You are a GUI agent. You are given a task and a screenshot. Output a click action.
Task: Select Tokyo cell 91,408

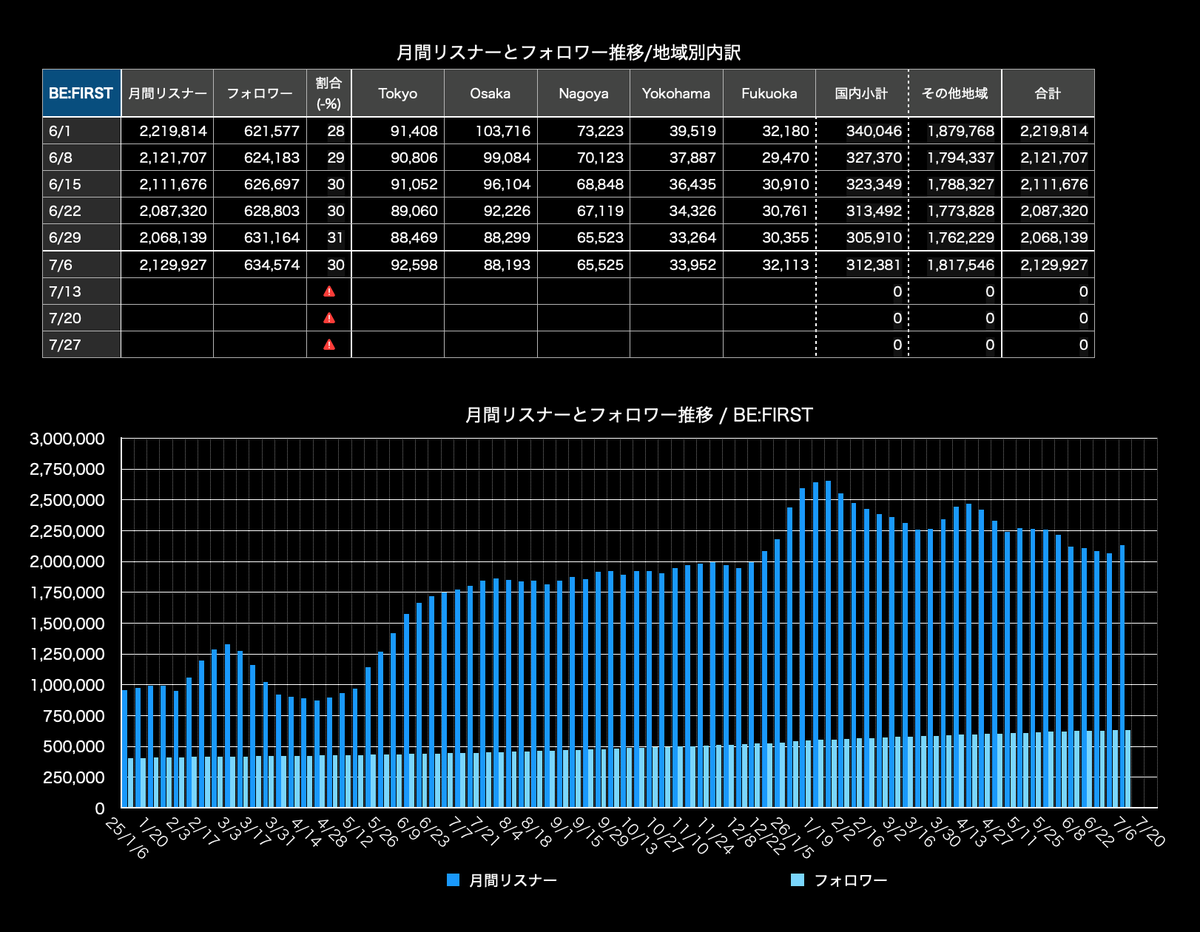coord(398,131)
